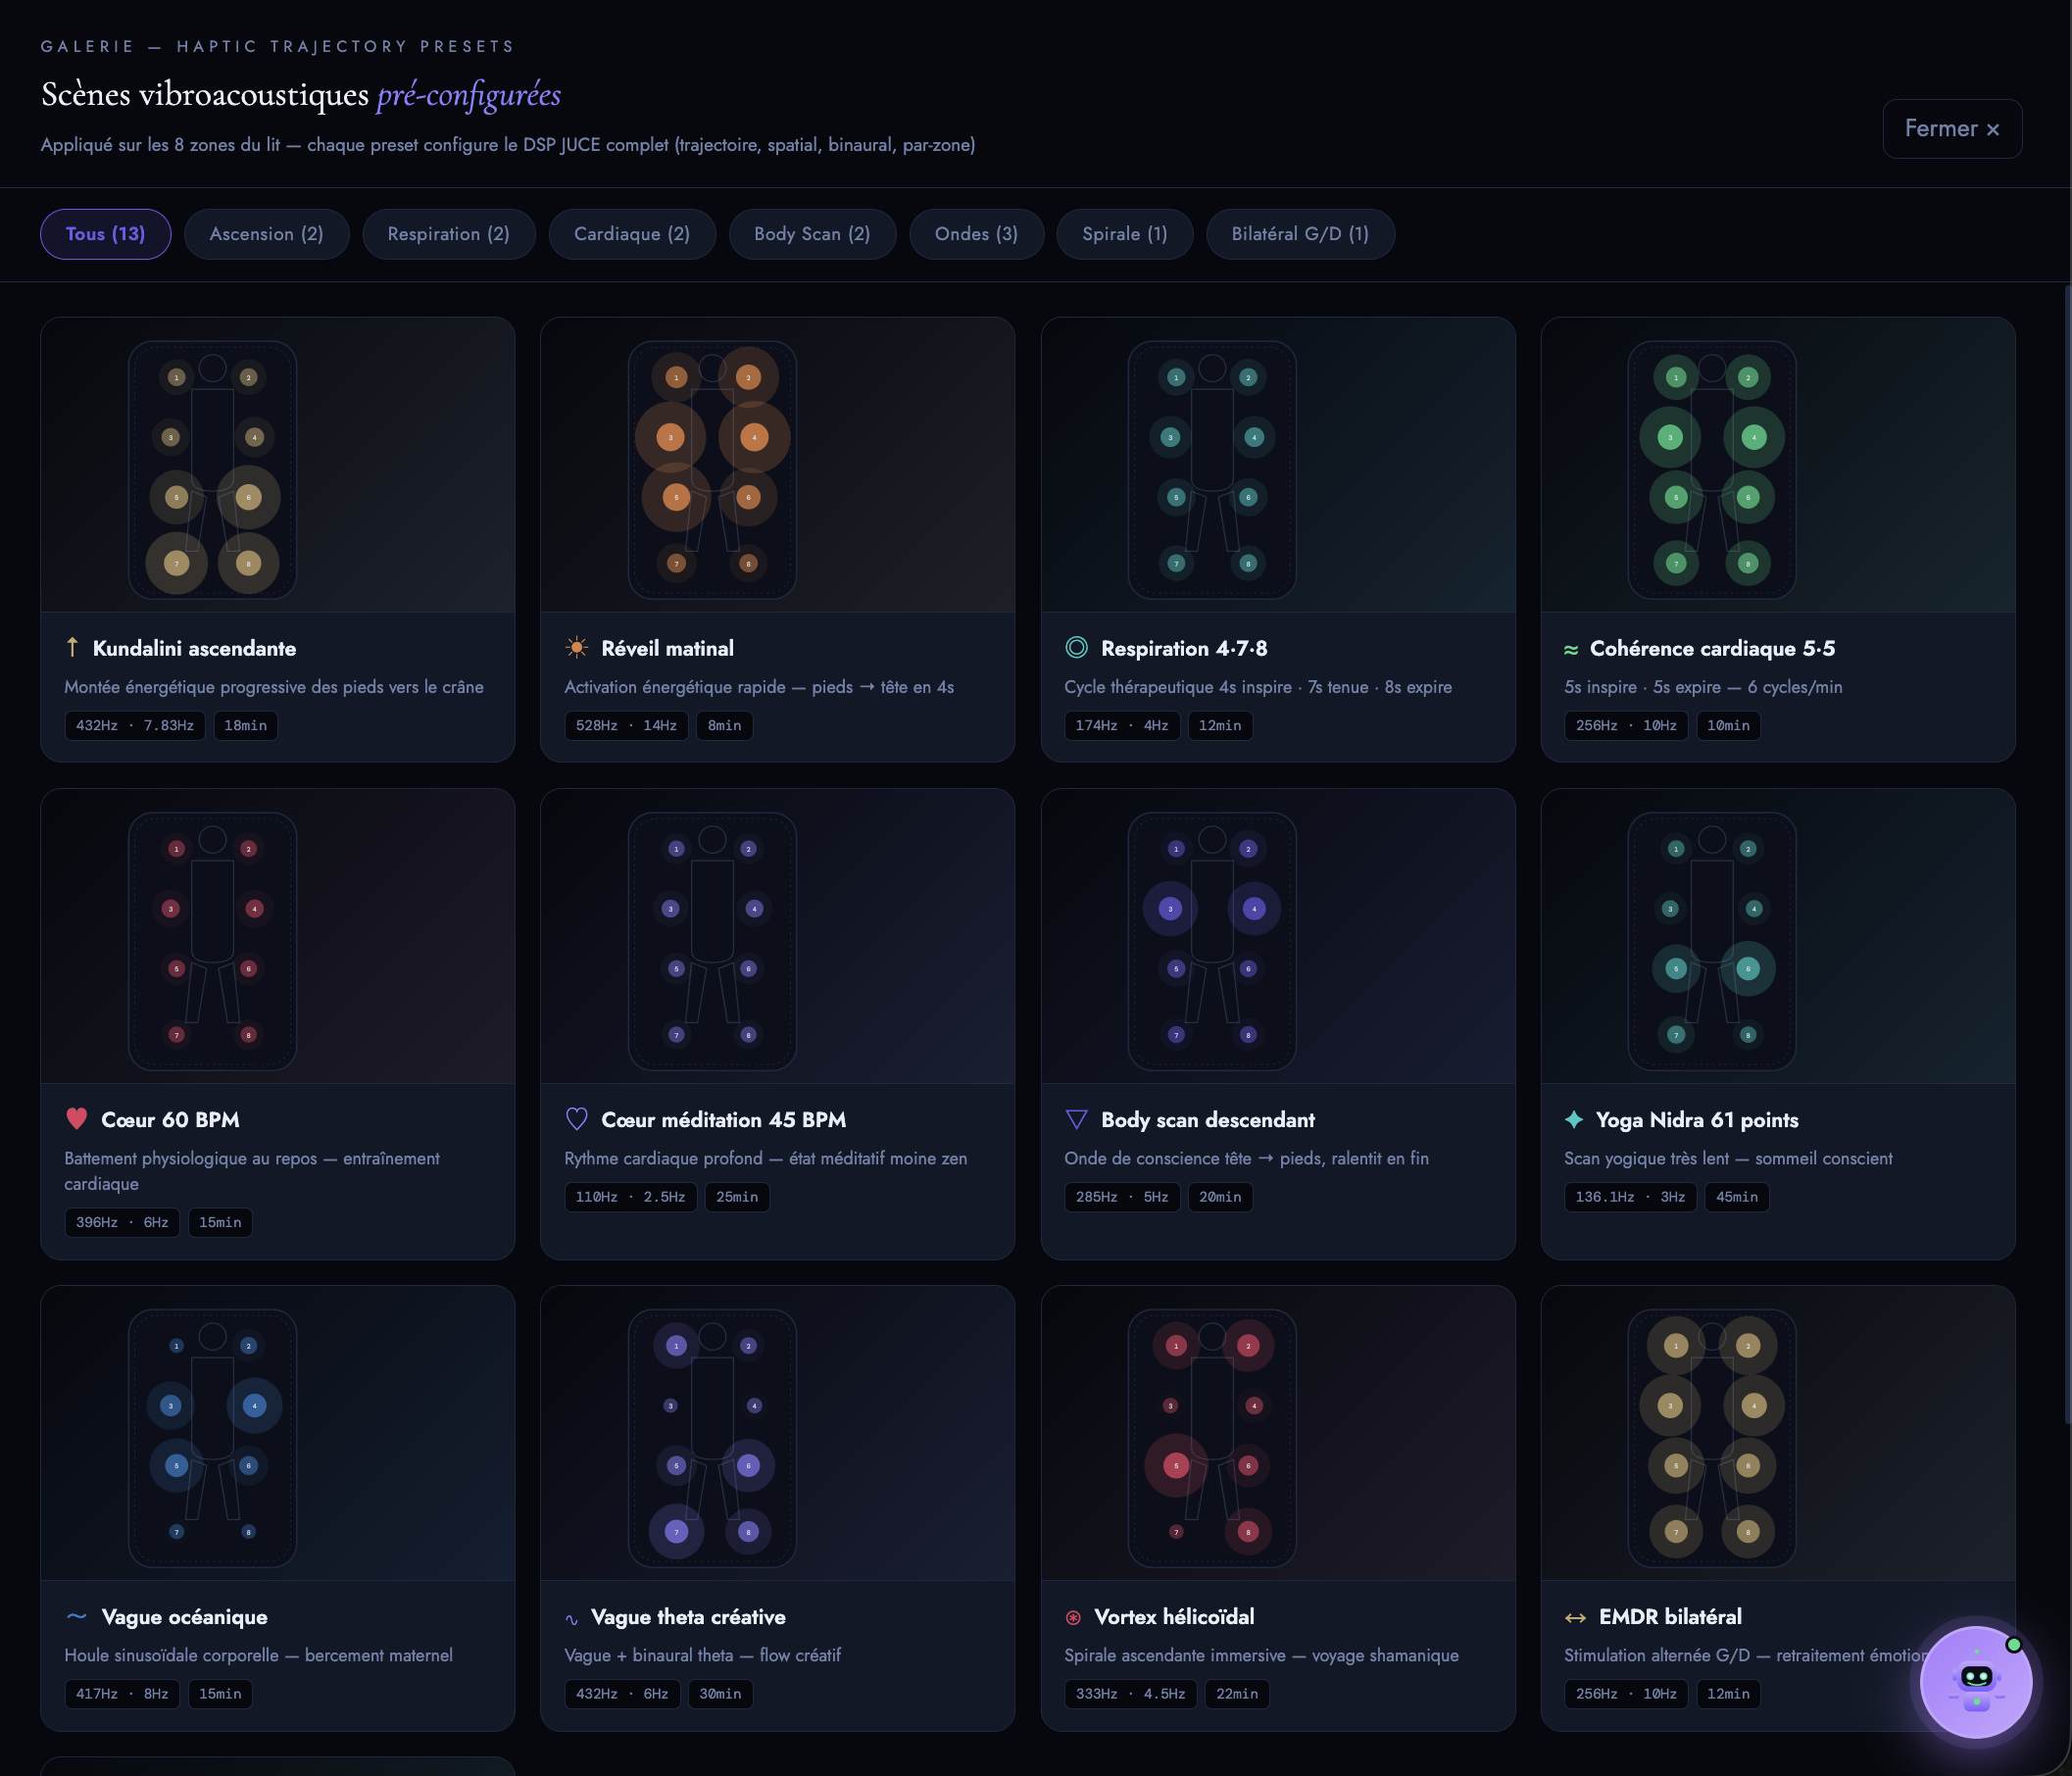Select the Cœur méditation 45 BPM title
This screenshot has width=2072, height=1776.
723,1120
